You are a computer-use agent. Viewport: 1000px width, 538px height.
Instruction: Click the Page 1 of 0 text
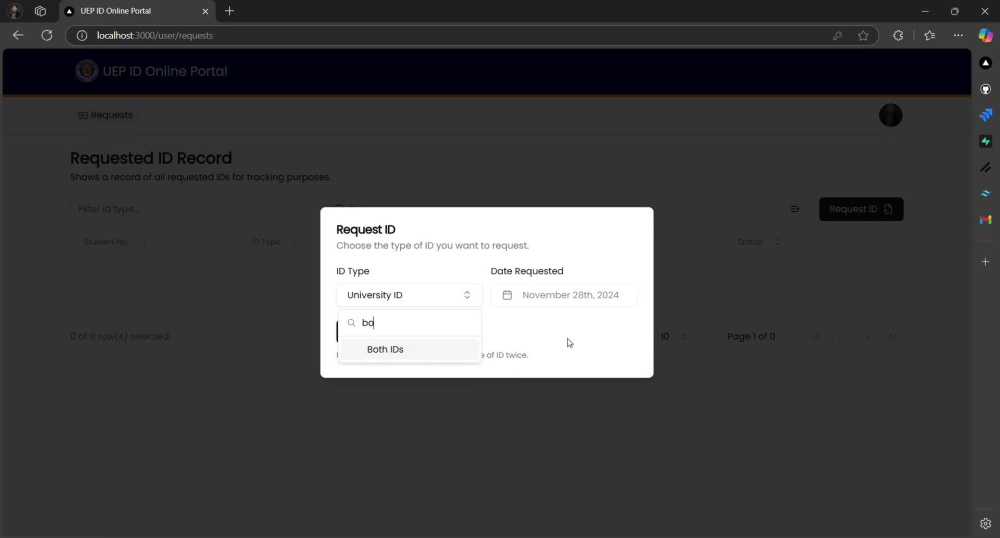pos(751,337)
